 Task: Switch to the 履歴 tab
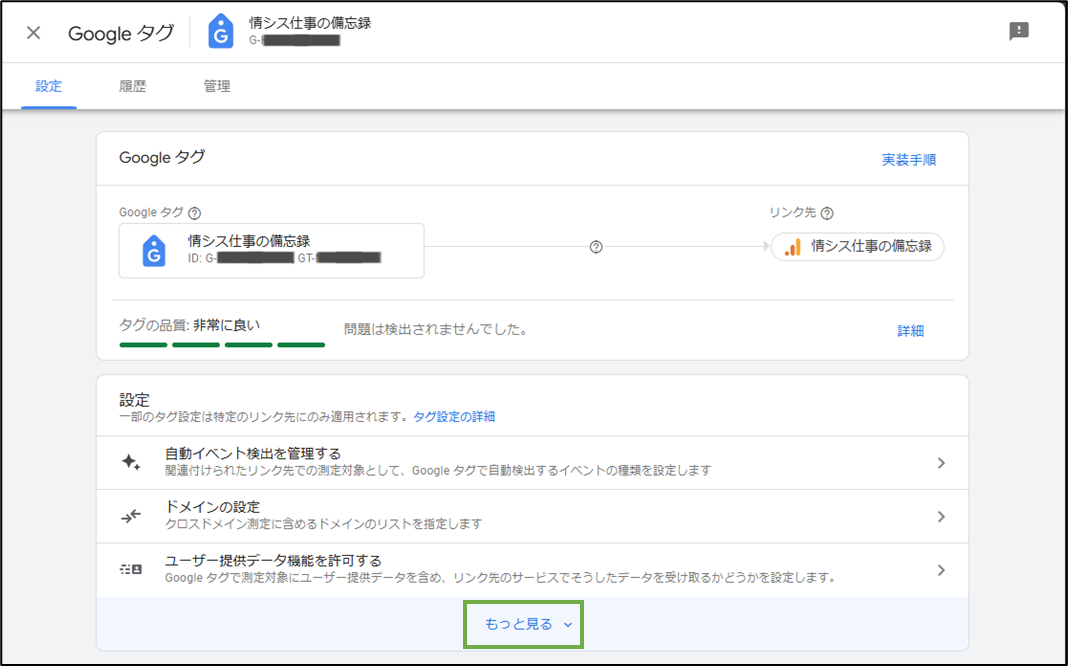pos(132,86)
